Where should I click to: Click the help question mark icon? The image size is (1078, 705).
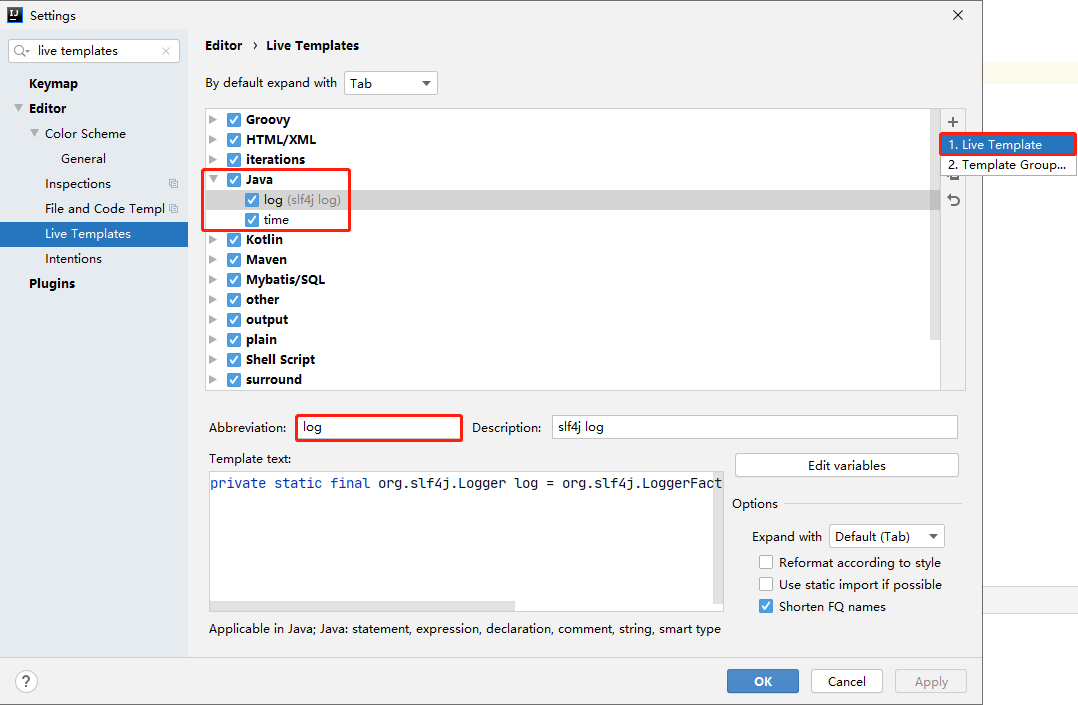click(x=27, y=681)
